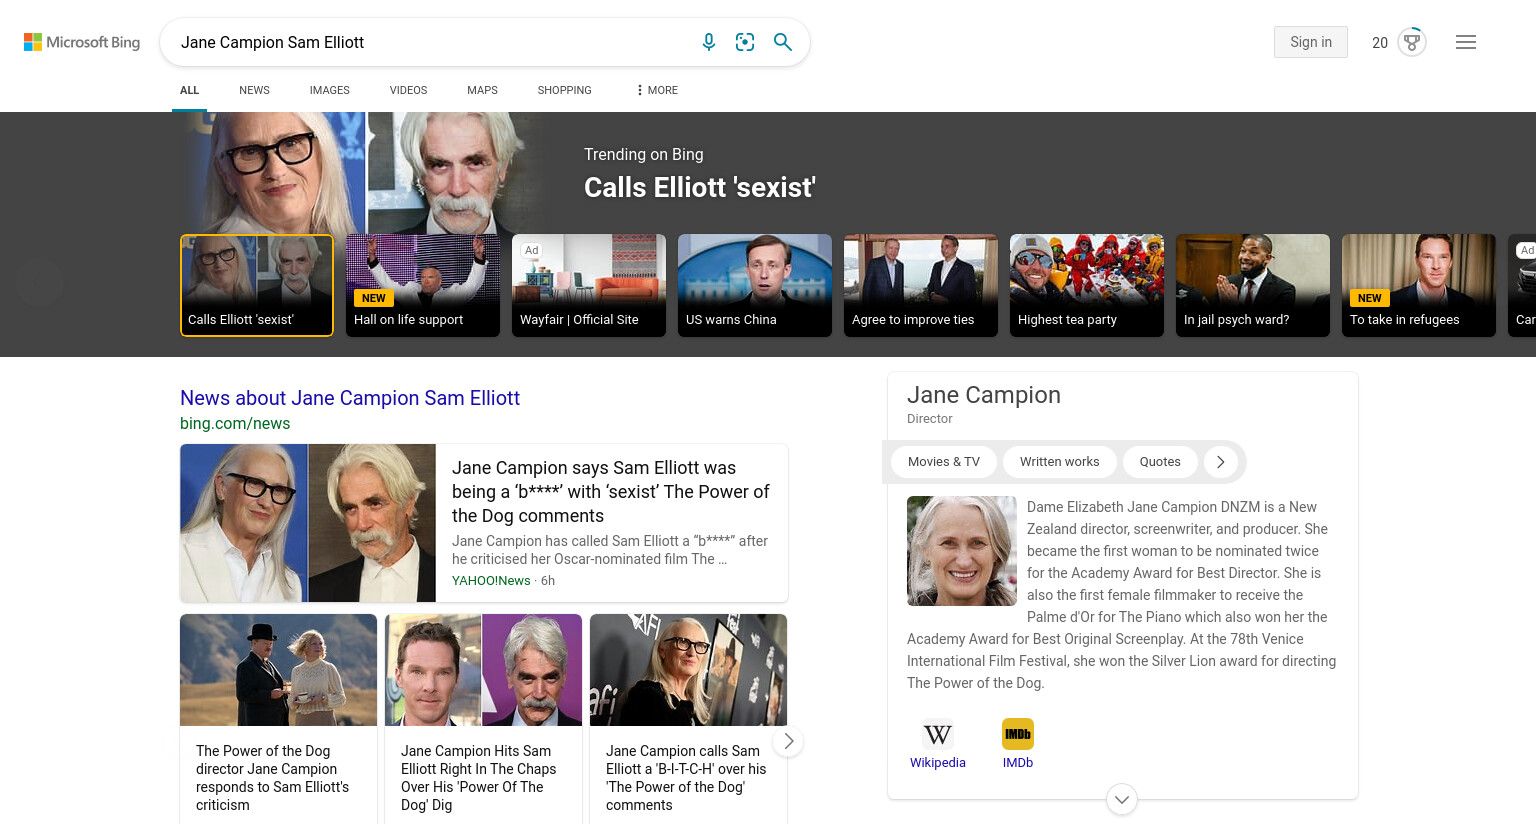Switch to the VIDEOS tab
This screenshot has width=1536, height=824.
point(408,90)
